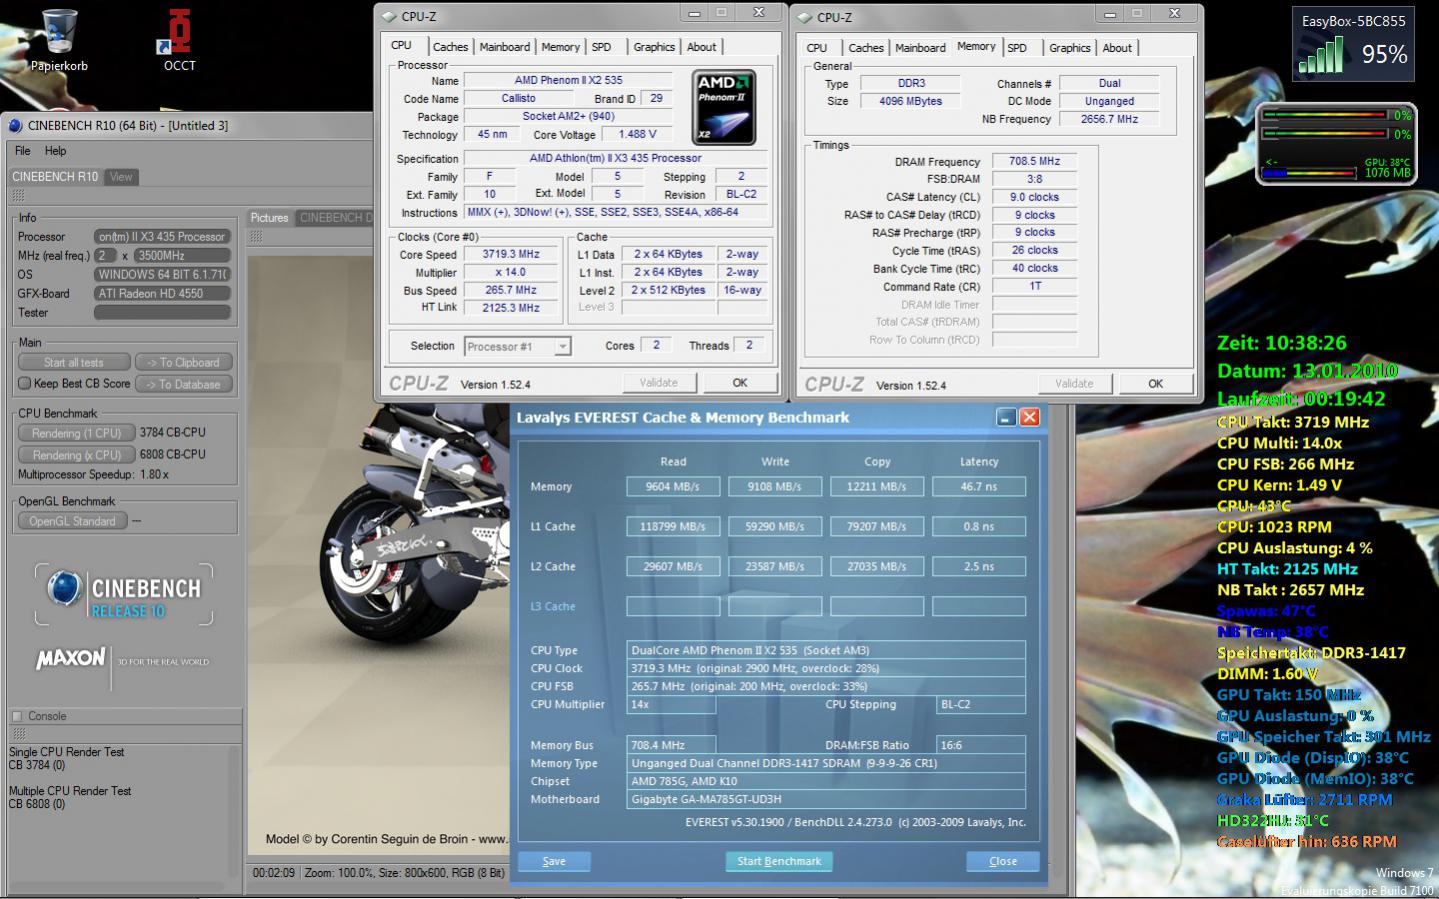Click the Motherboard field Gigabyte GA-MA785GT-UD3H
This screenshot has width=1439, height=899.
[826, 799]
